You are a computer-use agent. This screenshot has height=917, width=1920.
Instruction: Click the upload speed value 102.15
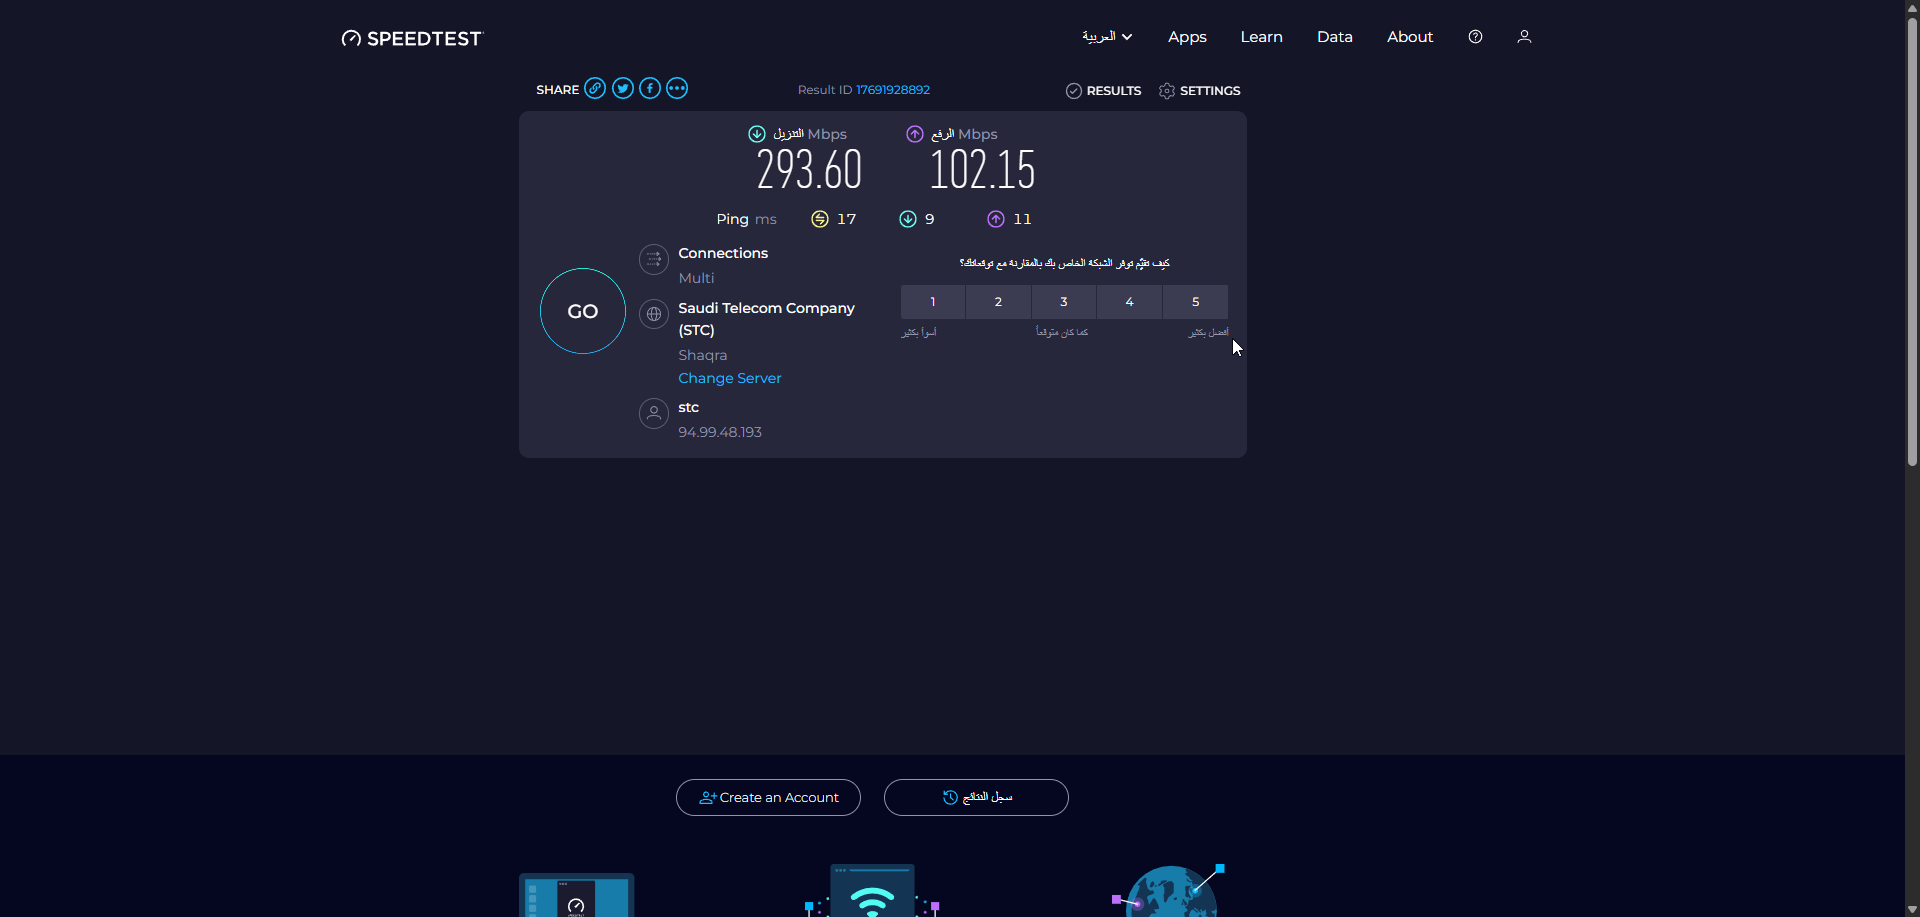pyautogui.click(x=982, y=170)
